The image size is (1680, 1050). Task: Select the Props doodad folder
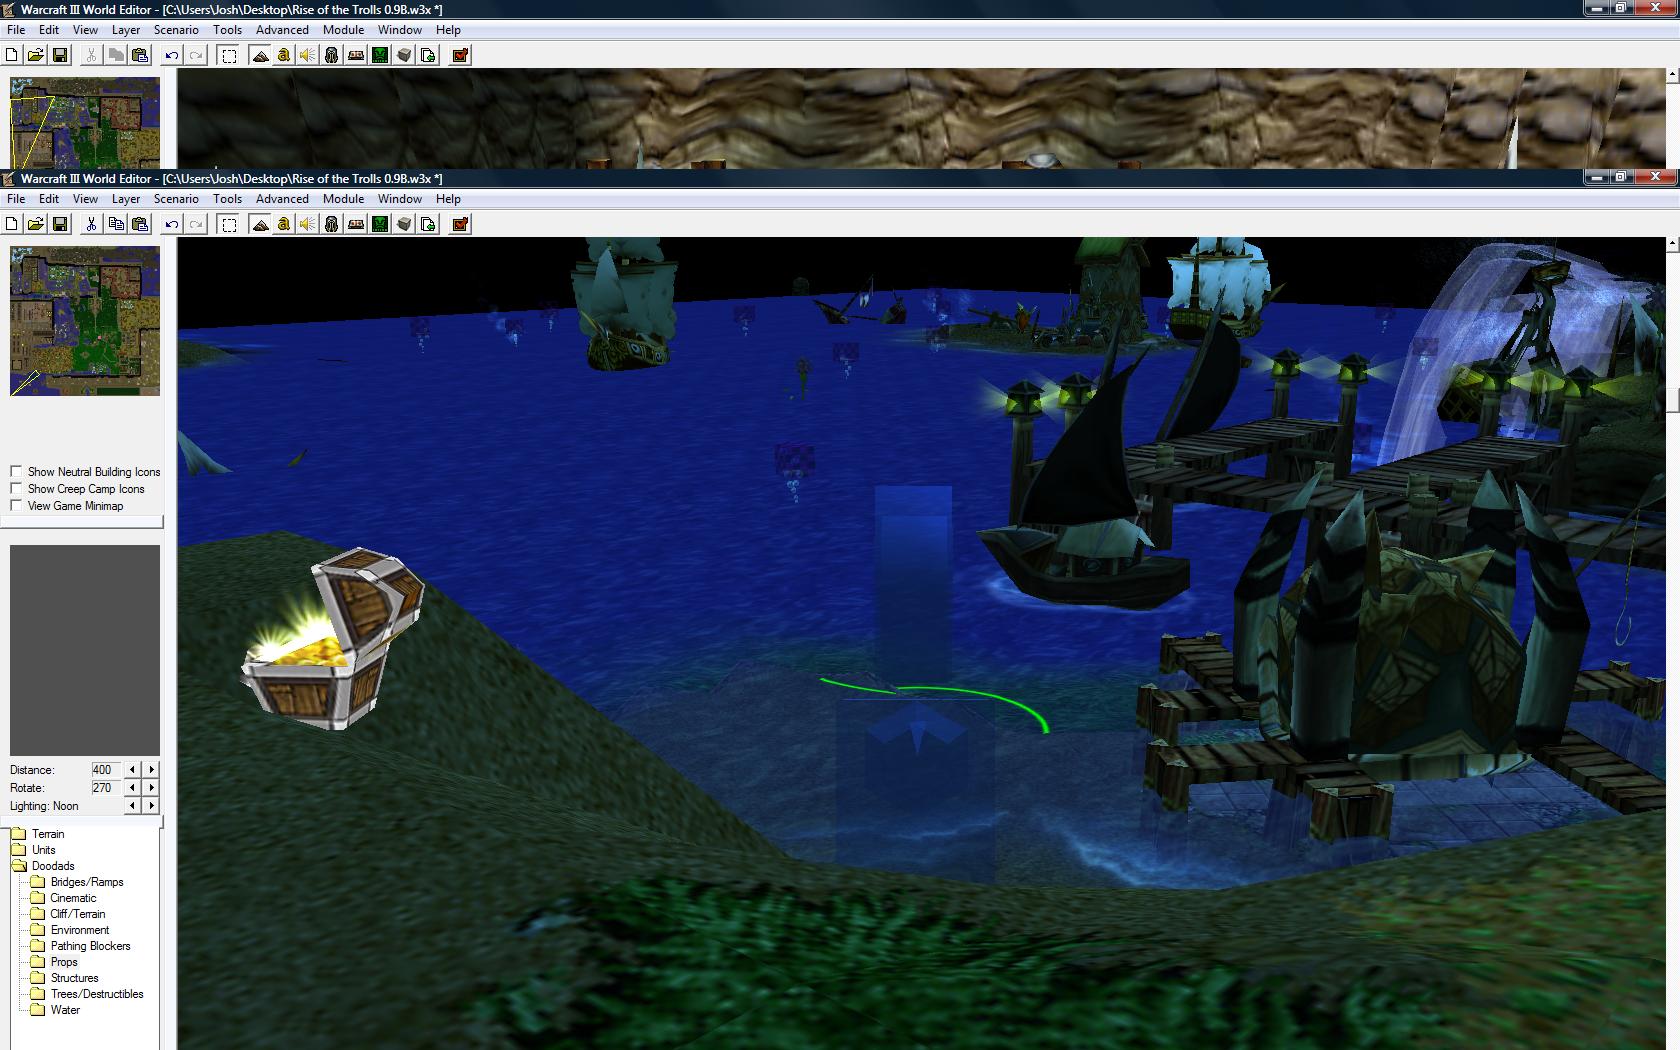coord(55,962)
